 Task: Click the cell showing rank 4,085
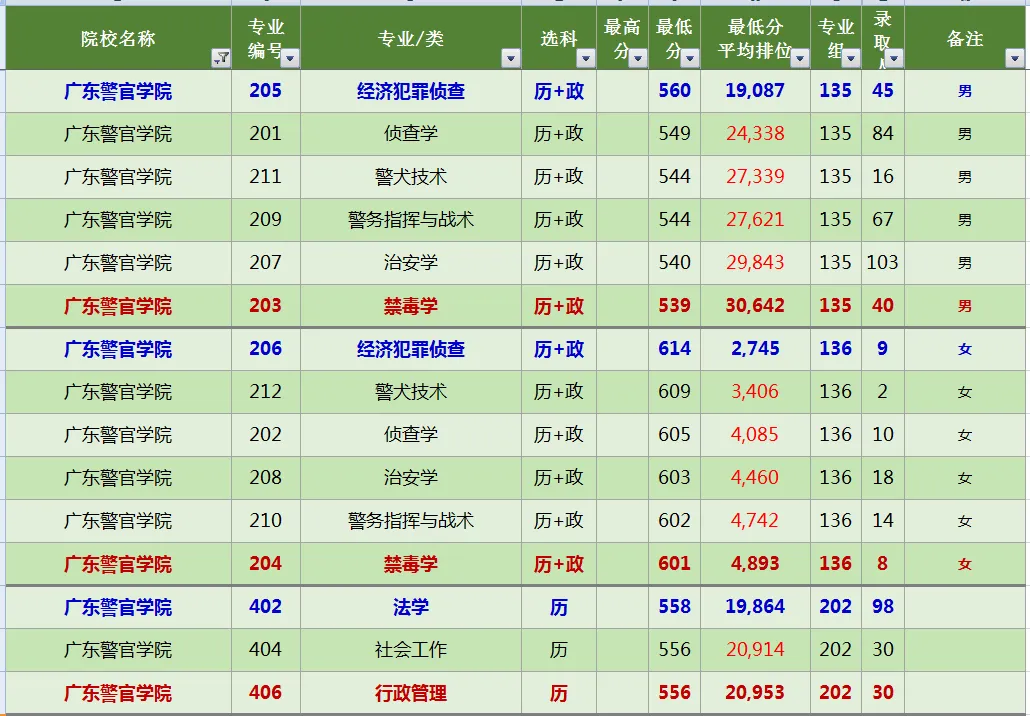click(755, 435)
